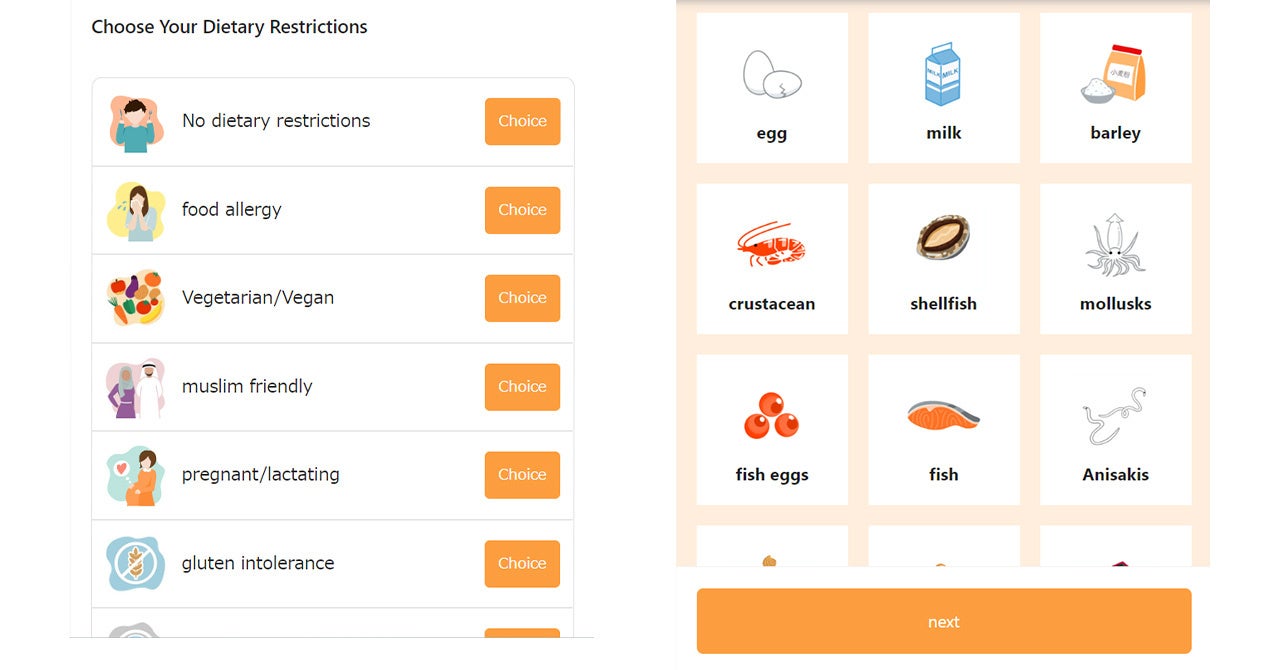Click Choice beside food allergy
The height and width of the screenshot is (670, 1280).
(522, 210)
